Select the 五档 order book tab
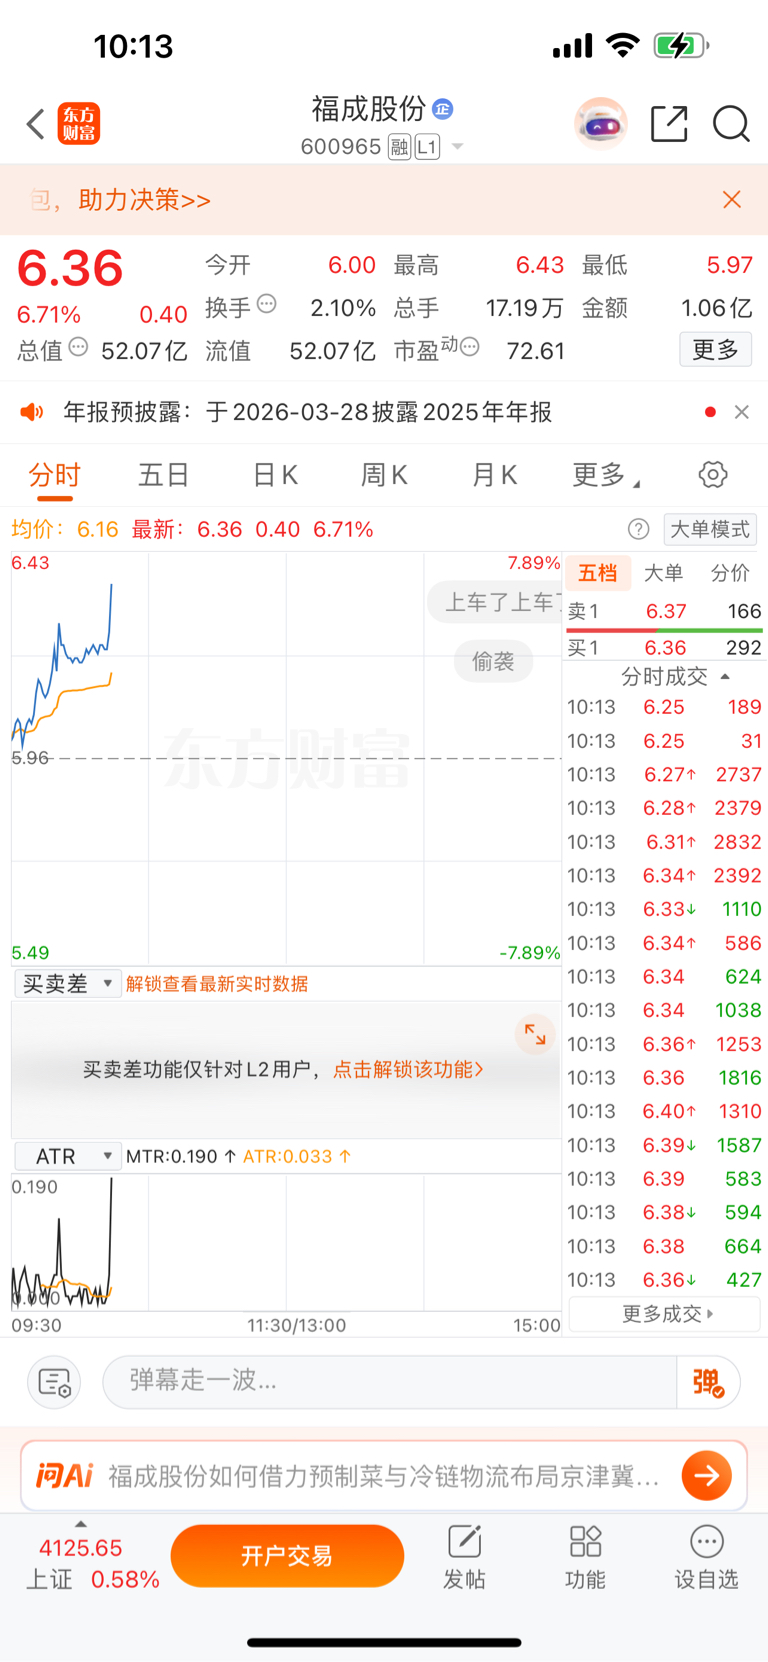Screen dimensions: 768x1662 (598, 573)
